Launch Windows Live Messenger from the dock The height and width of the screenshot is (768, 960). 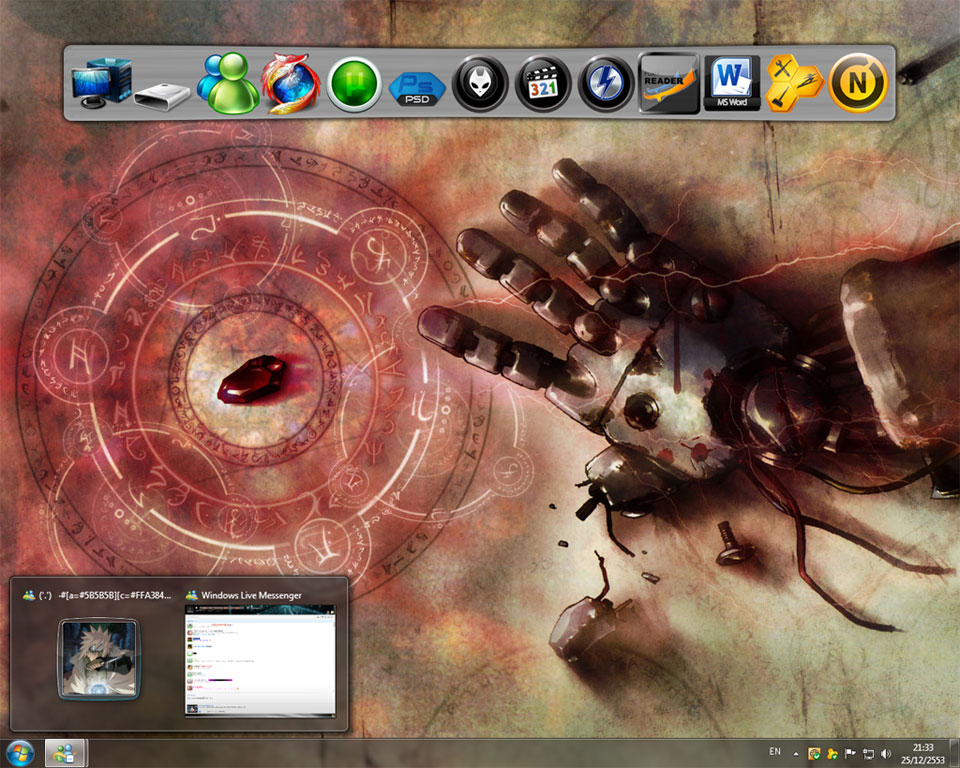228,83
